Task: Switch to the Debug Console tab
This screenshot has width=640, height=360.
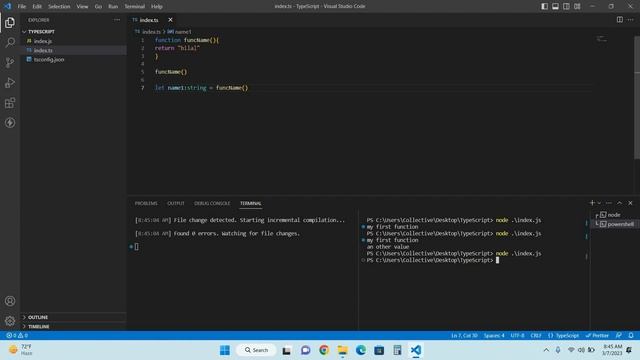Action: 212,203
